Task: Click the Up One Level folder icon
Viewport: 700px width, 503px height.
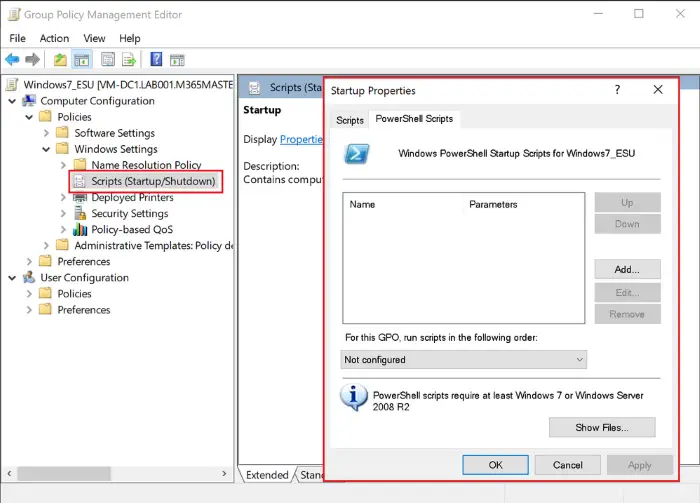Action: click(x=60, y=59)
